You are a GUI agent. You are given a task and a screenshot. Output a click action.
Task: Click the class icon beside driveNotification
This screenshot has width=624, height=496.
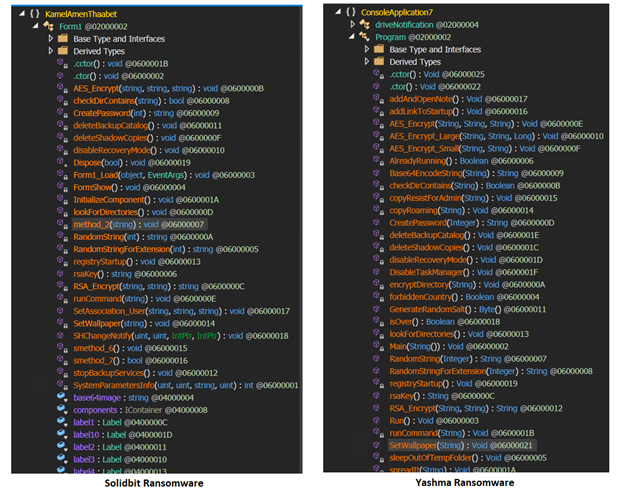coord(365,24)
